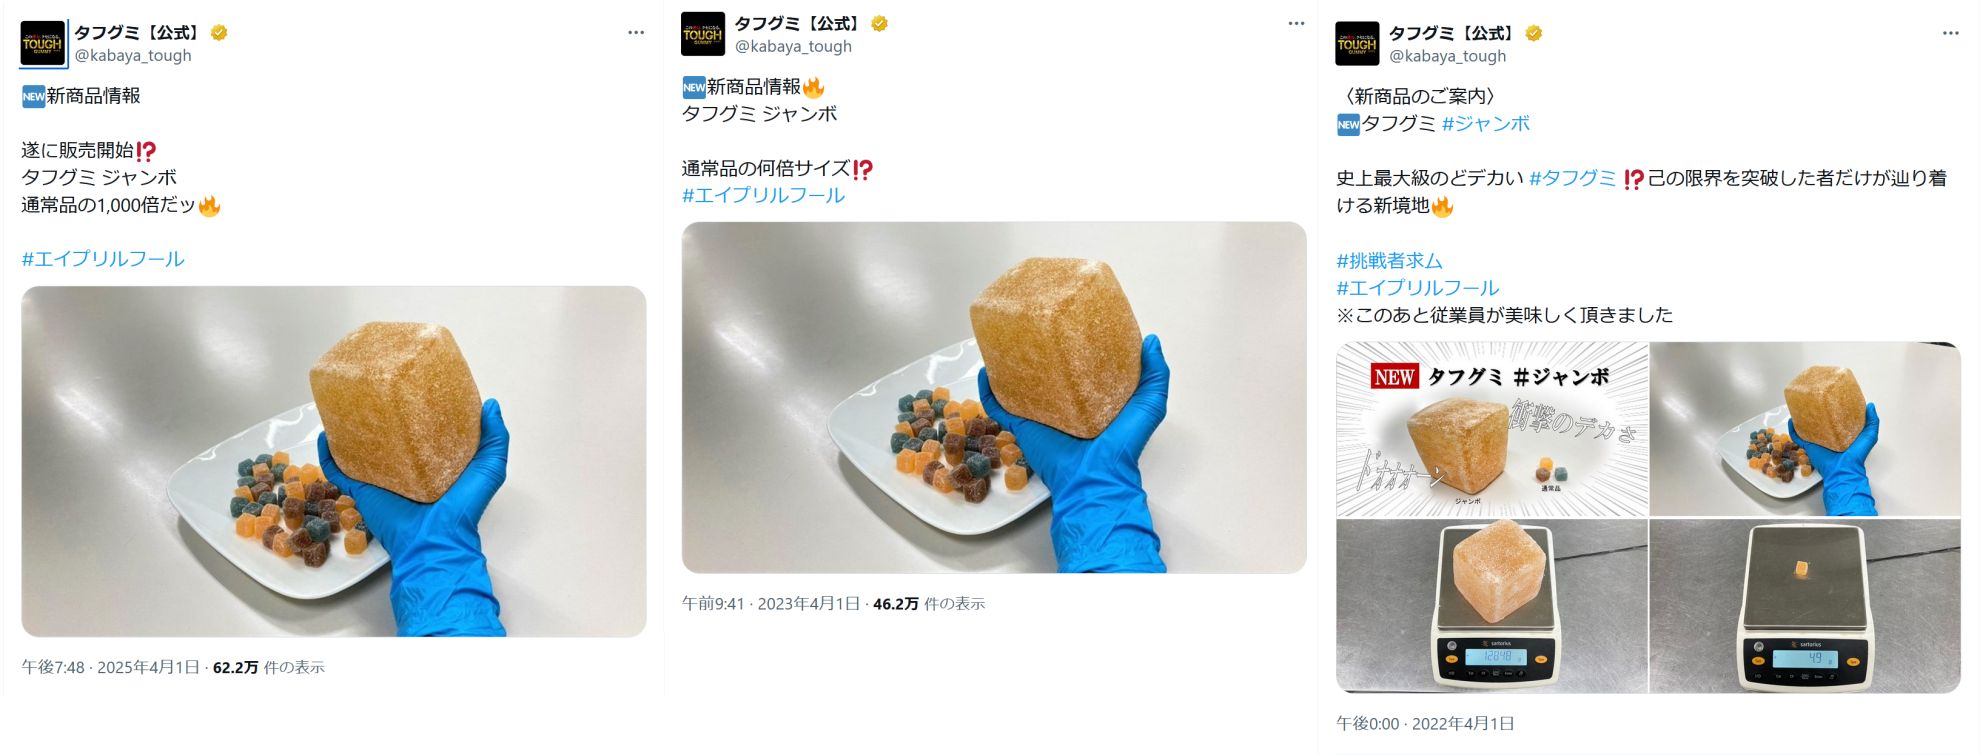Open the 2023 tweet's three-dot more menu
The width and height of the screenshot is (1980, 755).
click(1296, 23)
